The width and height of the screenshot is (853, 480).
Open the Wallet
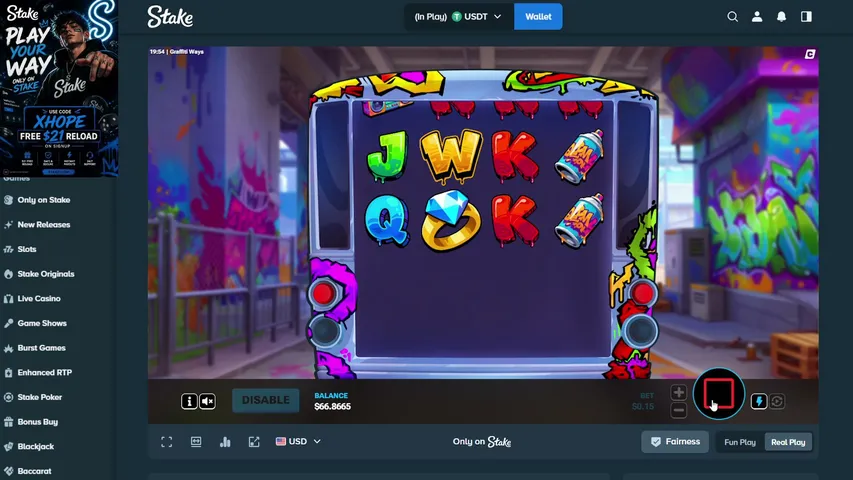click(x=538, y=17)
